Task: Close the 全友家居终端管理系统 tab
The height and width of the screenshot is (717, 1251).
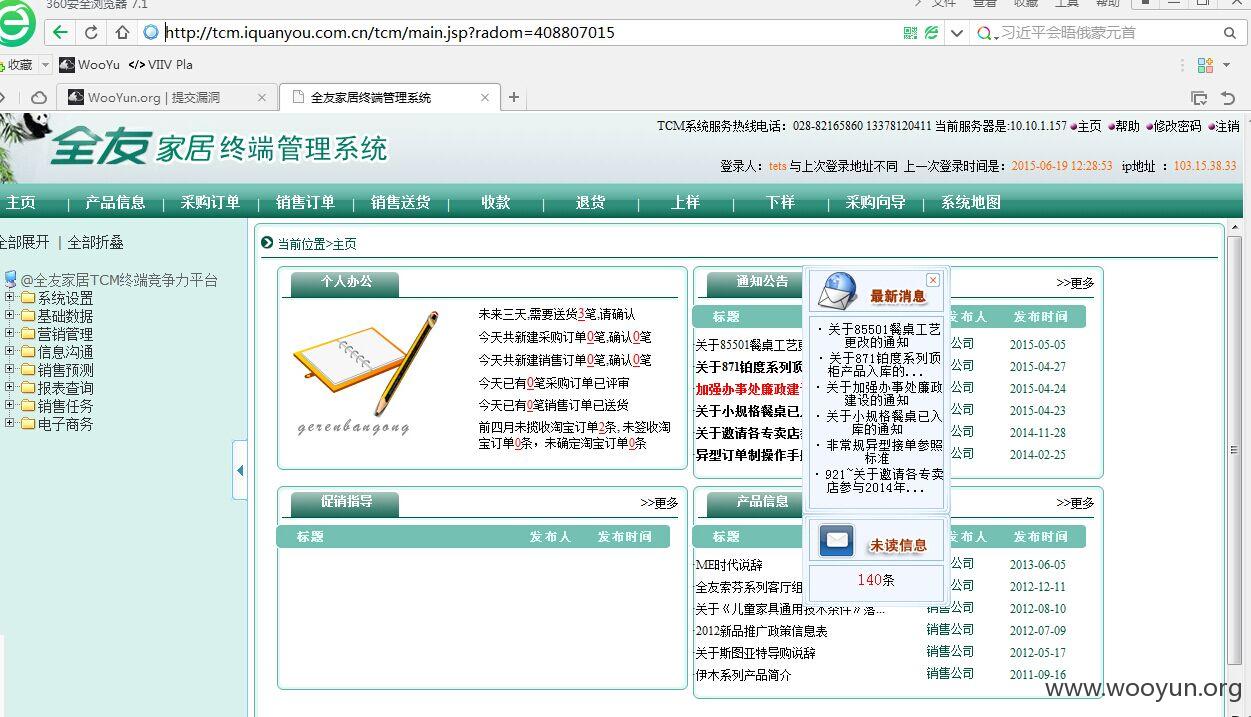Action: (x=485, y=98)
